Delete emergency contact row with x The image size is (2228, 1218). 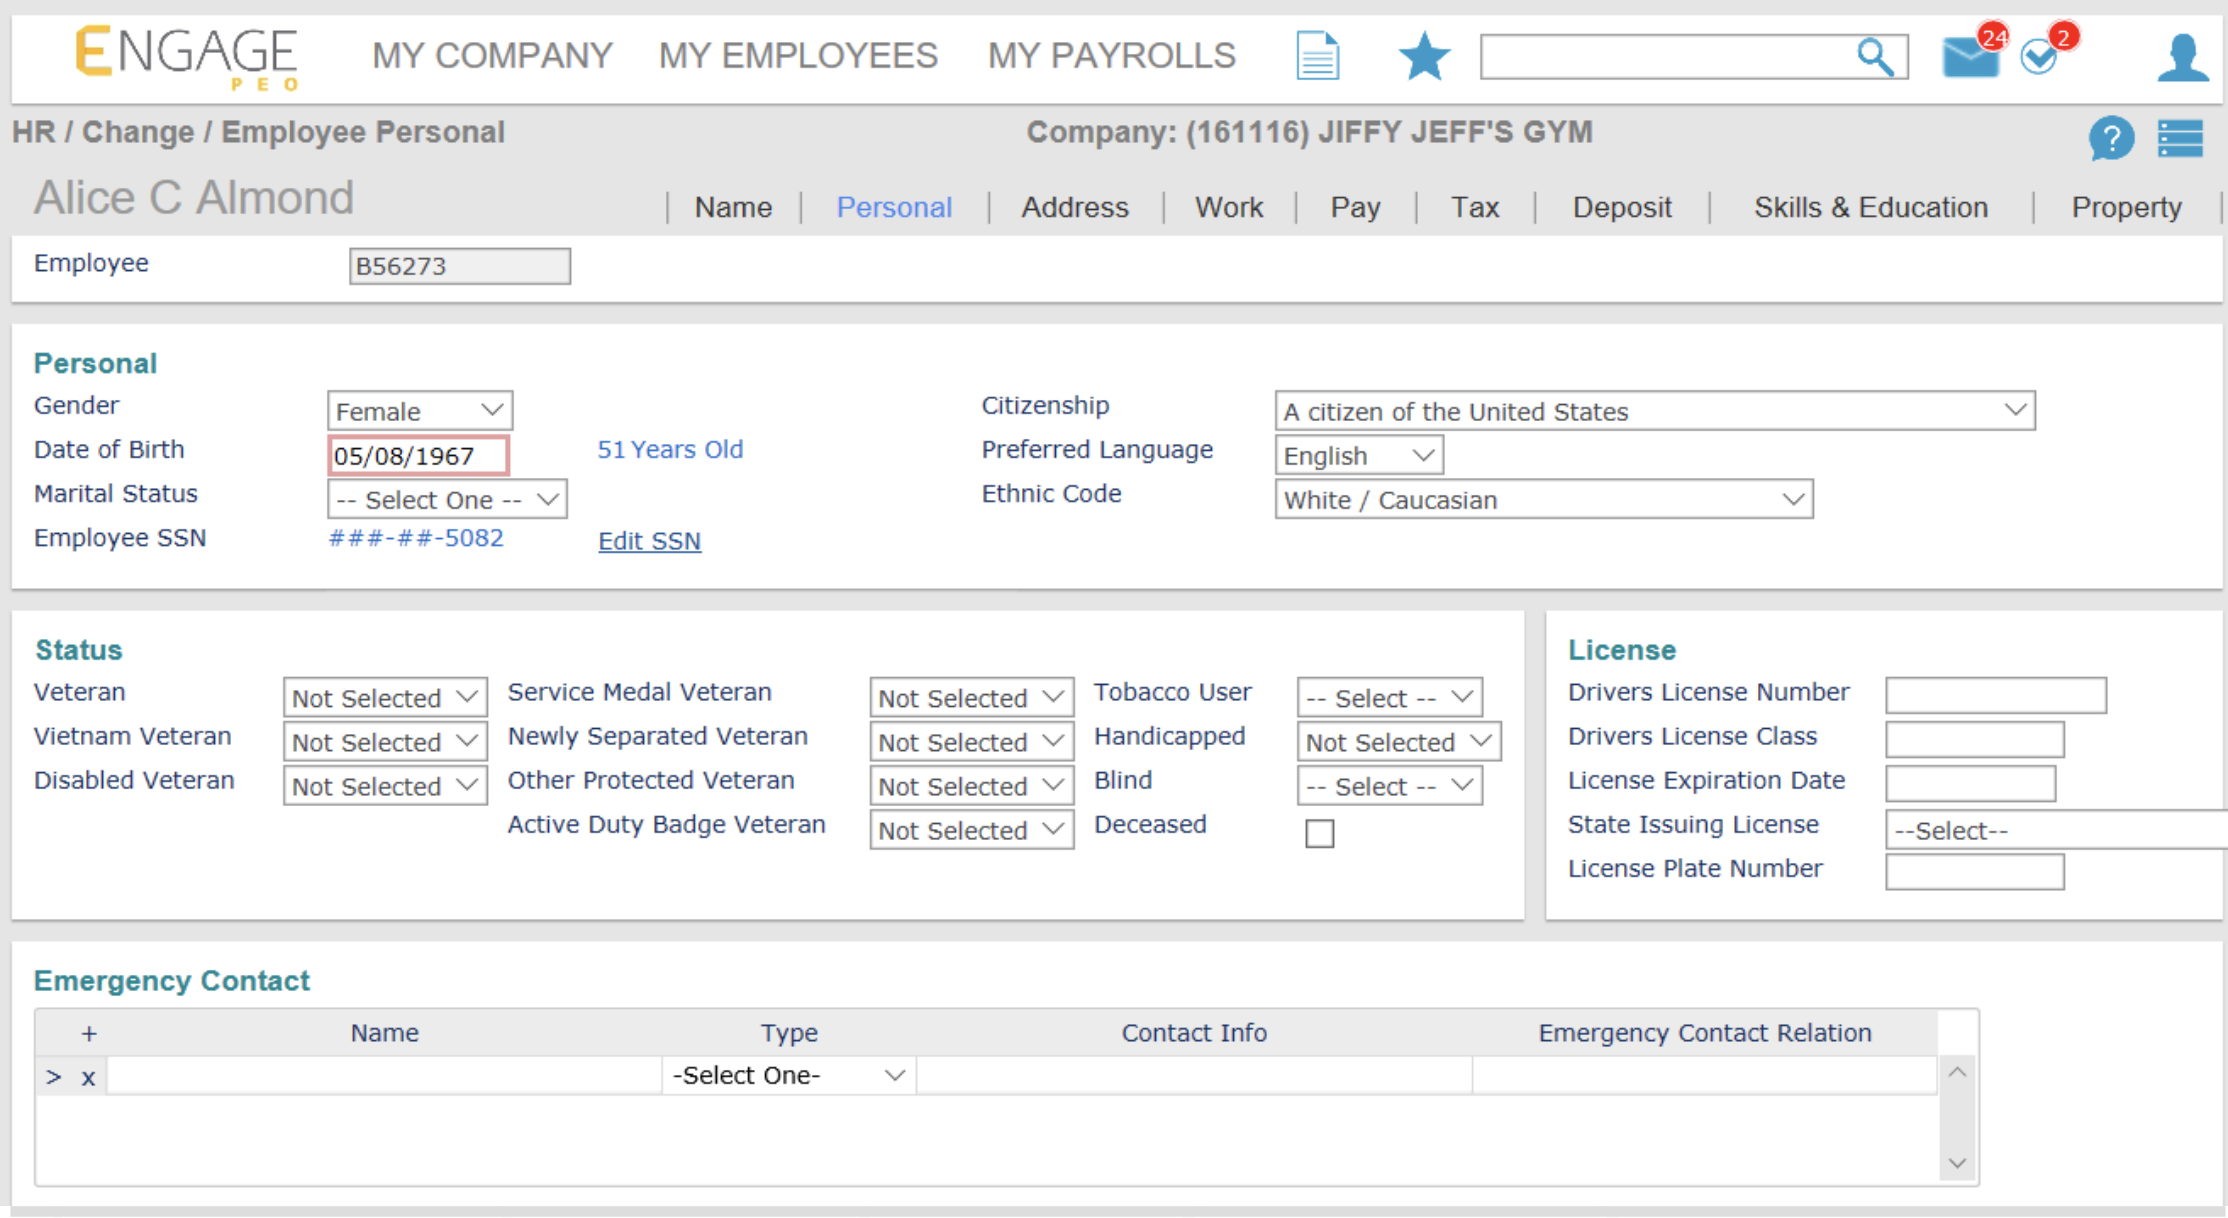(88, 1077)
